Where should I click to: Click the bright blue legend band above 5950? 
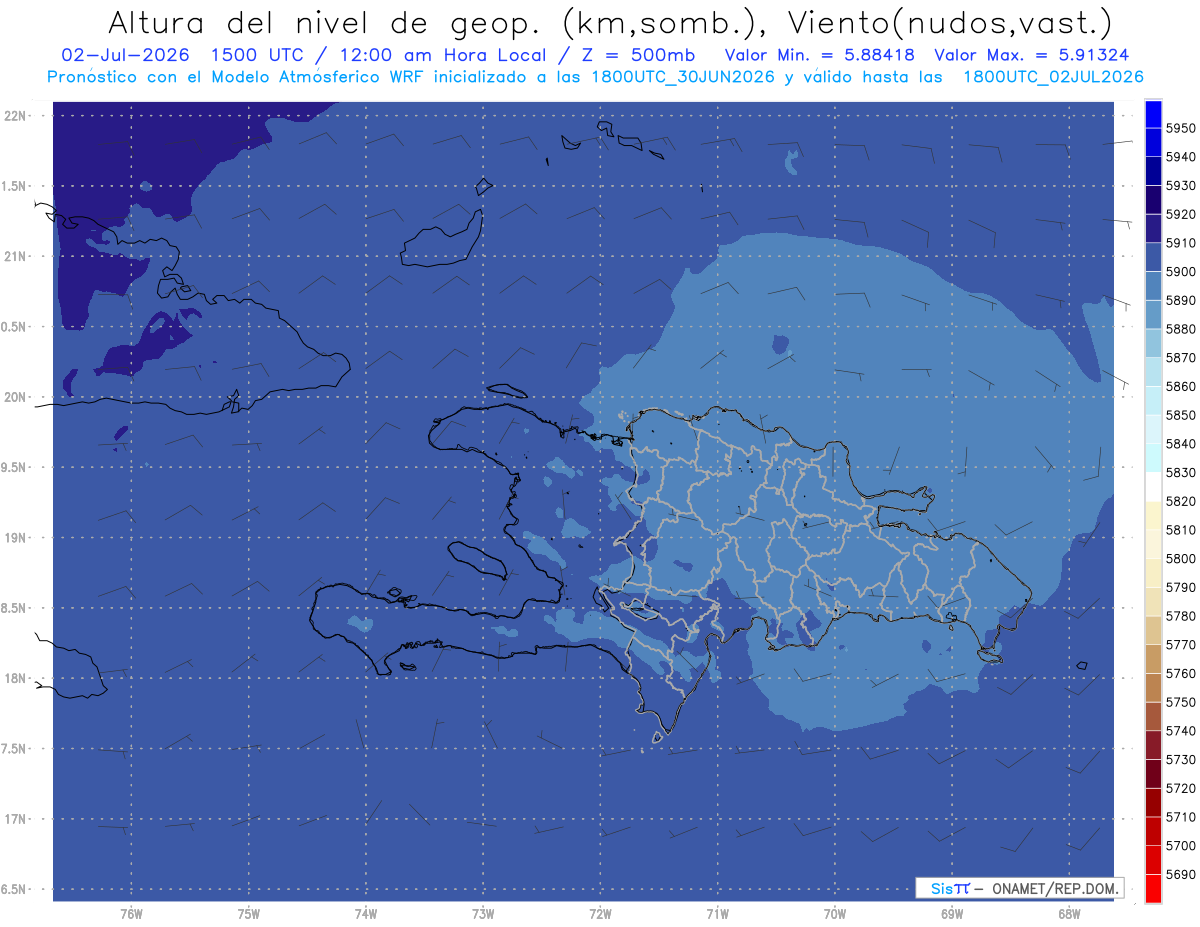(1153, 114)
